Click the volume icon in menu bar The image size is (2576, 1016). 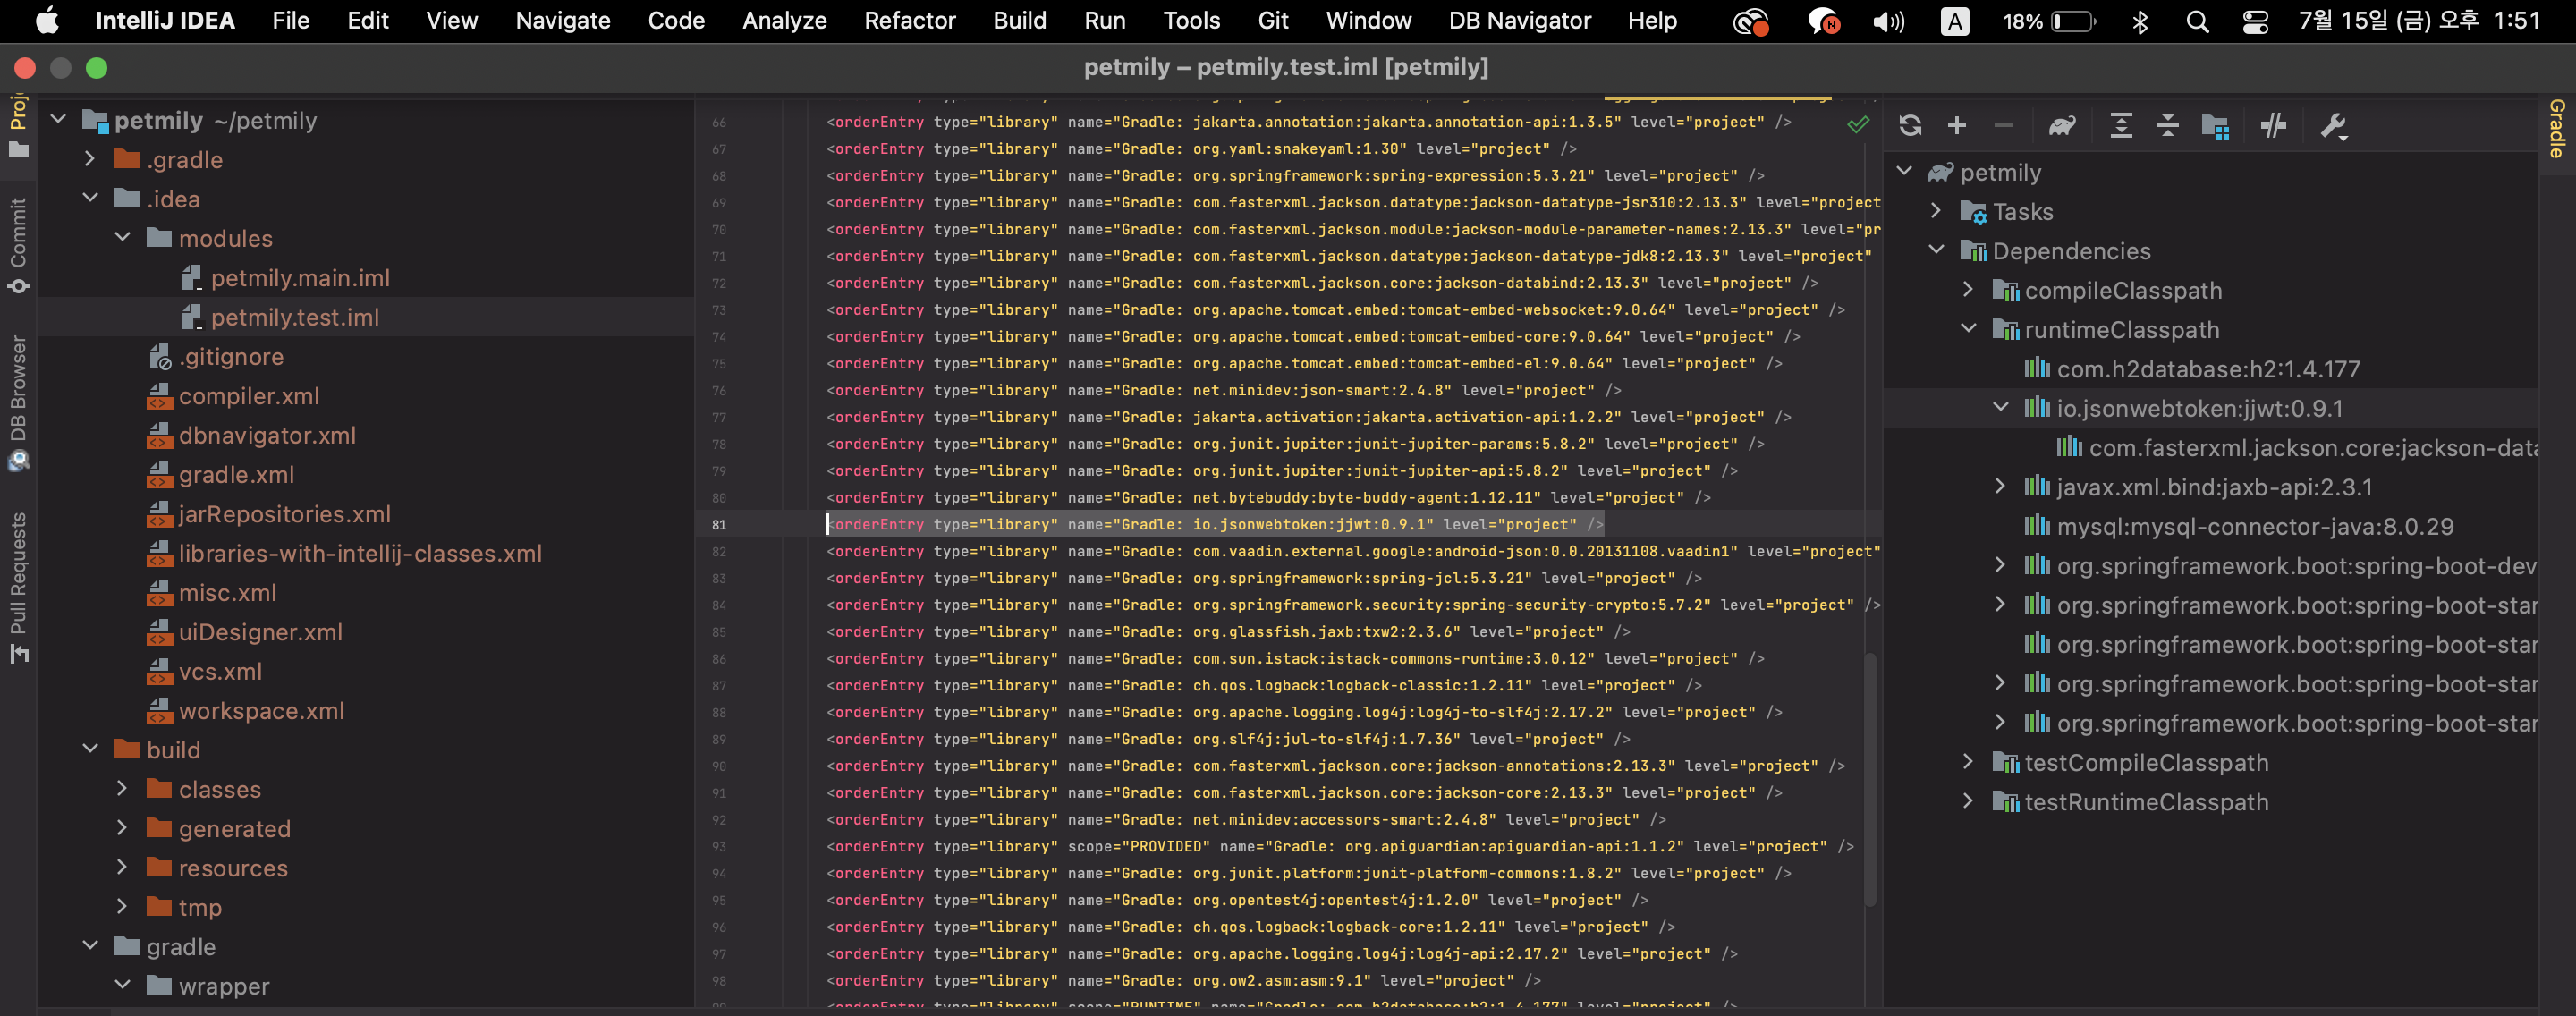click(1888, 21)
